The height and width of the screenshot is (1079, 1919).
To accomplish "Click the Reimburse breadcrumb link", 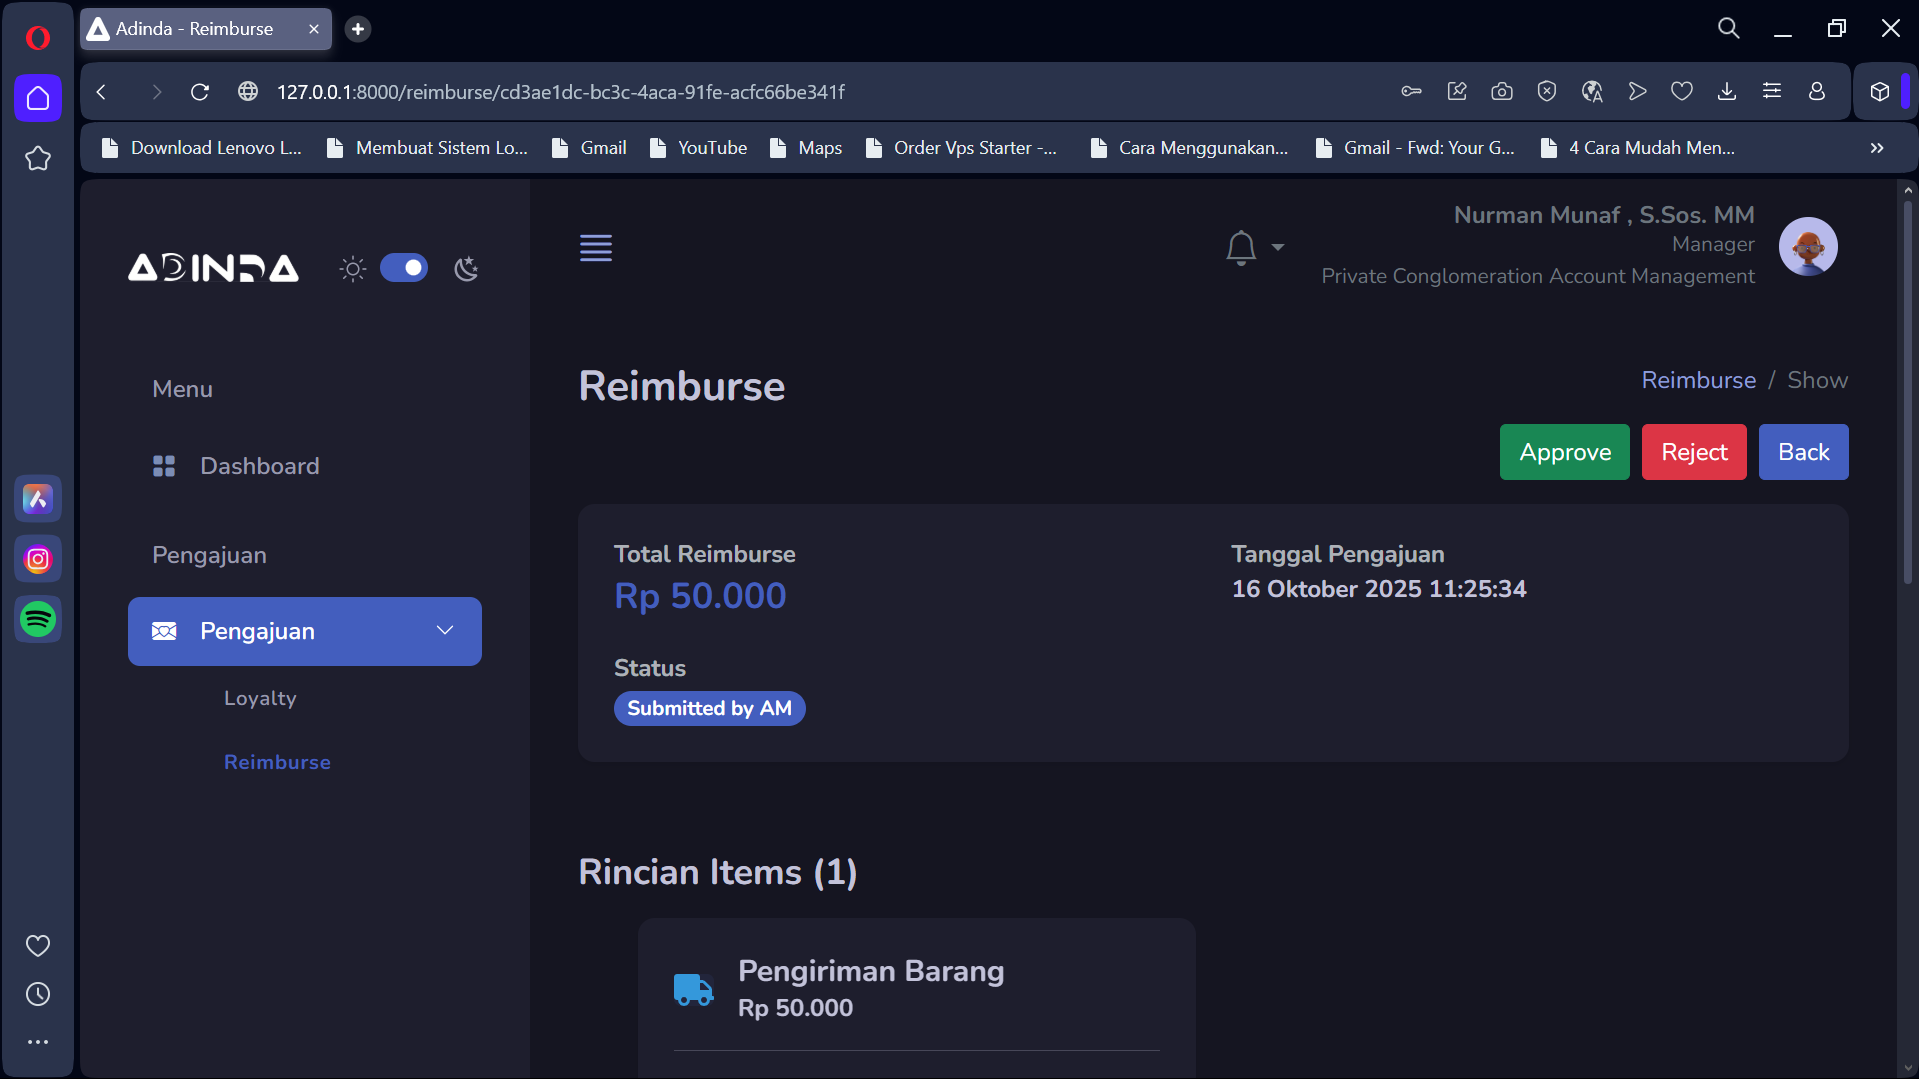I will coord(1698,380).
